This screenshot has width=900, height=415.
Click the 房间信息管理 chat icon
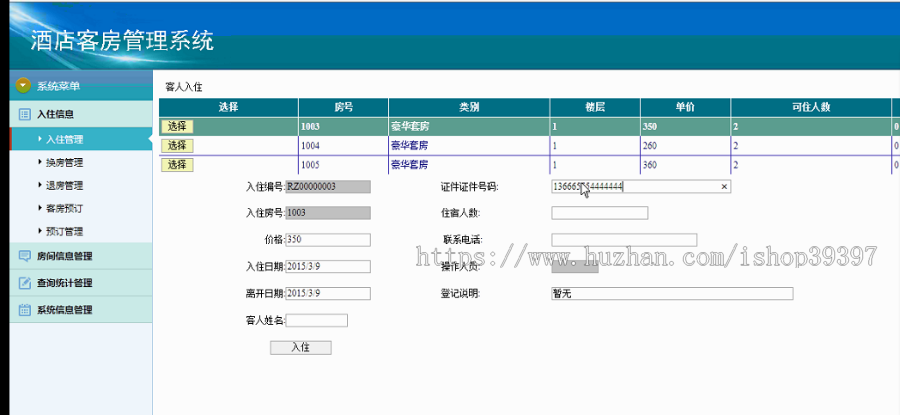tap(25, 256)
